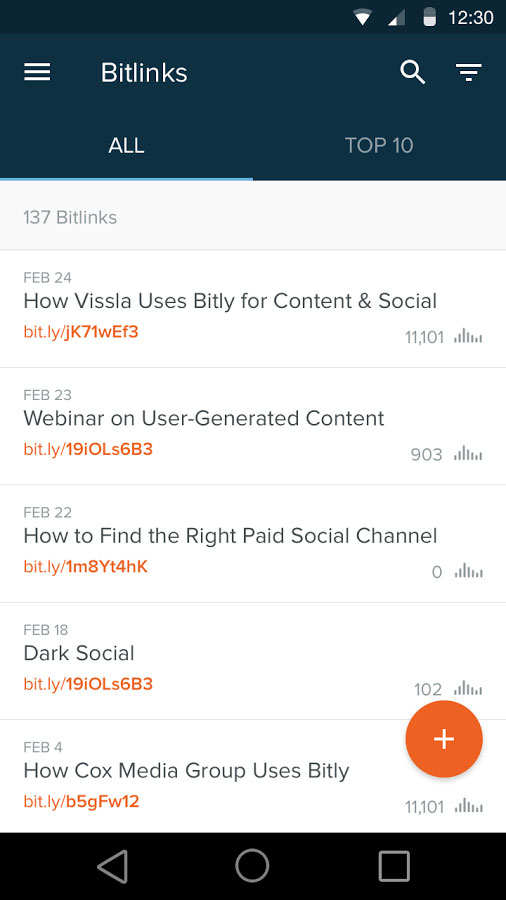Tap the search magnifier icon
The width and height of the screenshot is (506, 900).
tap(412, 73)
